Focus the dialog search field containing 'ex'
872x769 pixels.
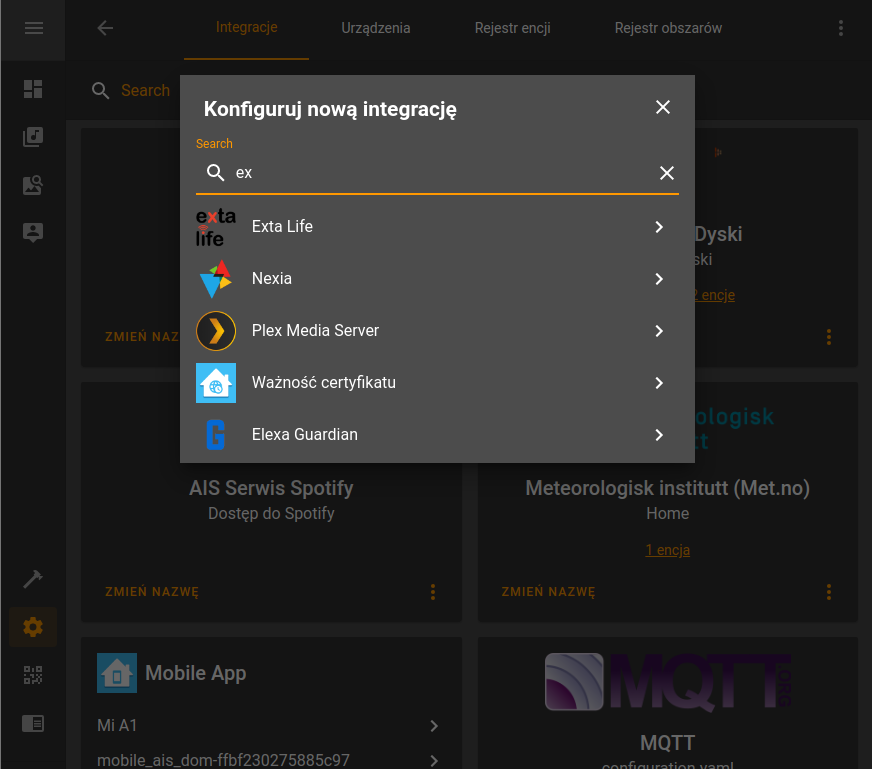pos(437,173)
